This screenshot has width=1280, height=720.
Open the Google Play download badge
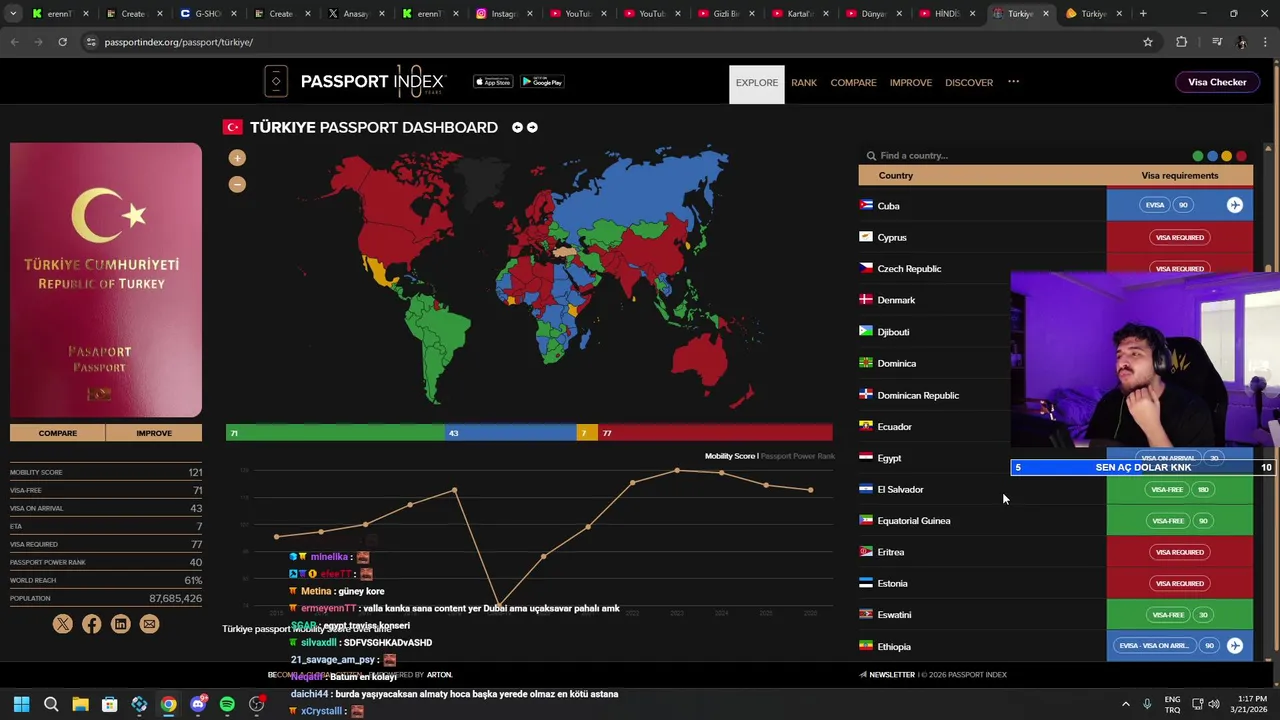[542, 82]
